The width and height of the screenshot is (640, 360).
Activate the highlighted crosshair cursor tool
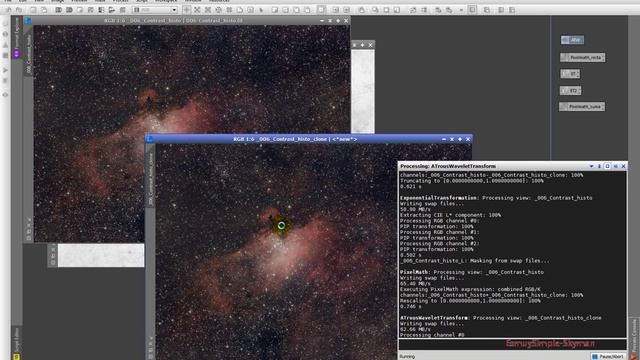tap(187, 9)
